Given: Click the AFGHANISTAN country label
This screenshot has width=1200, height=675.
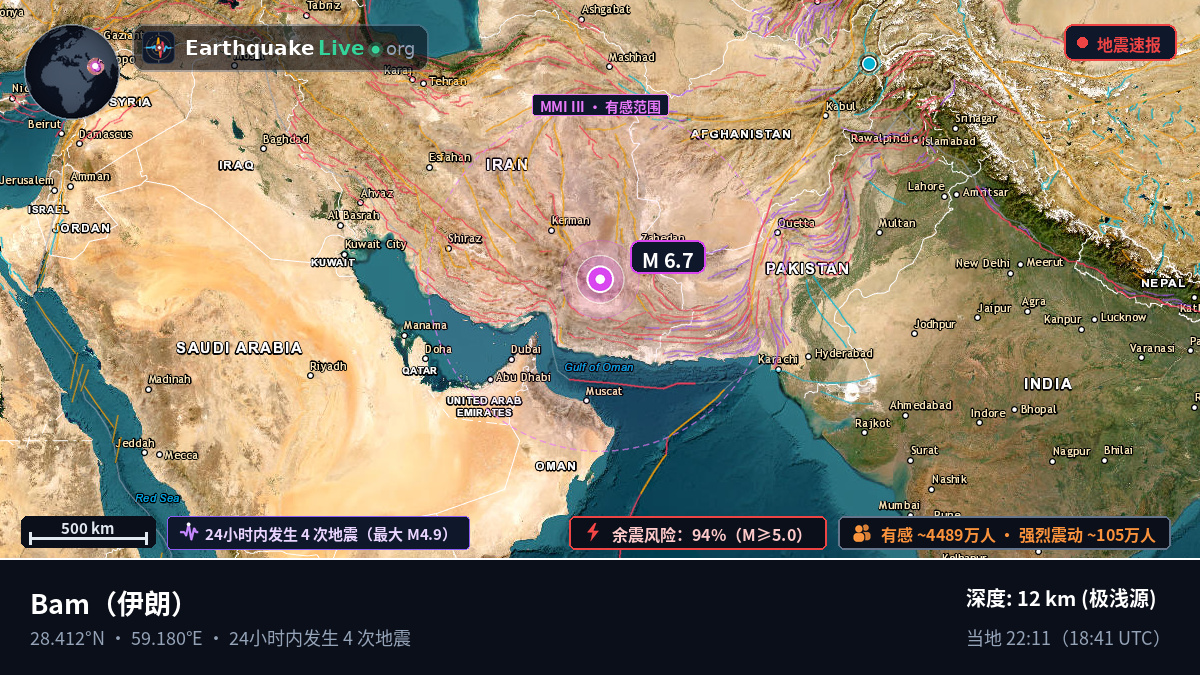Looking at the screenshot, I should (x=741, y=134).
